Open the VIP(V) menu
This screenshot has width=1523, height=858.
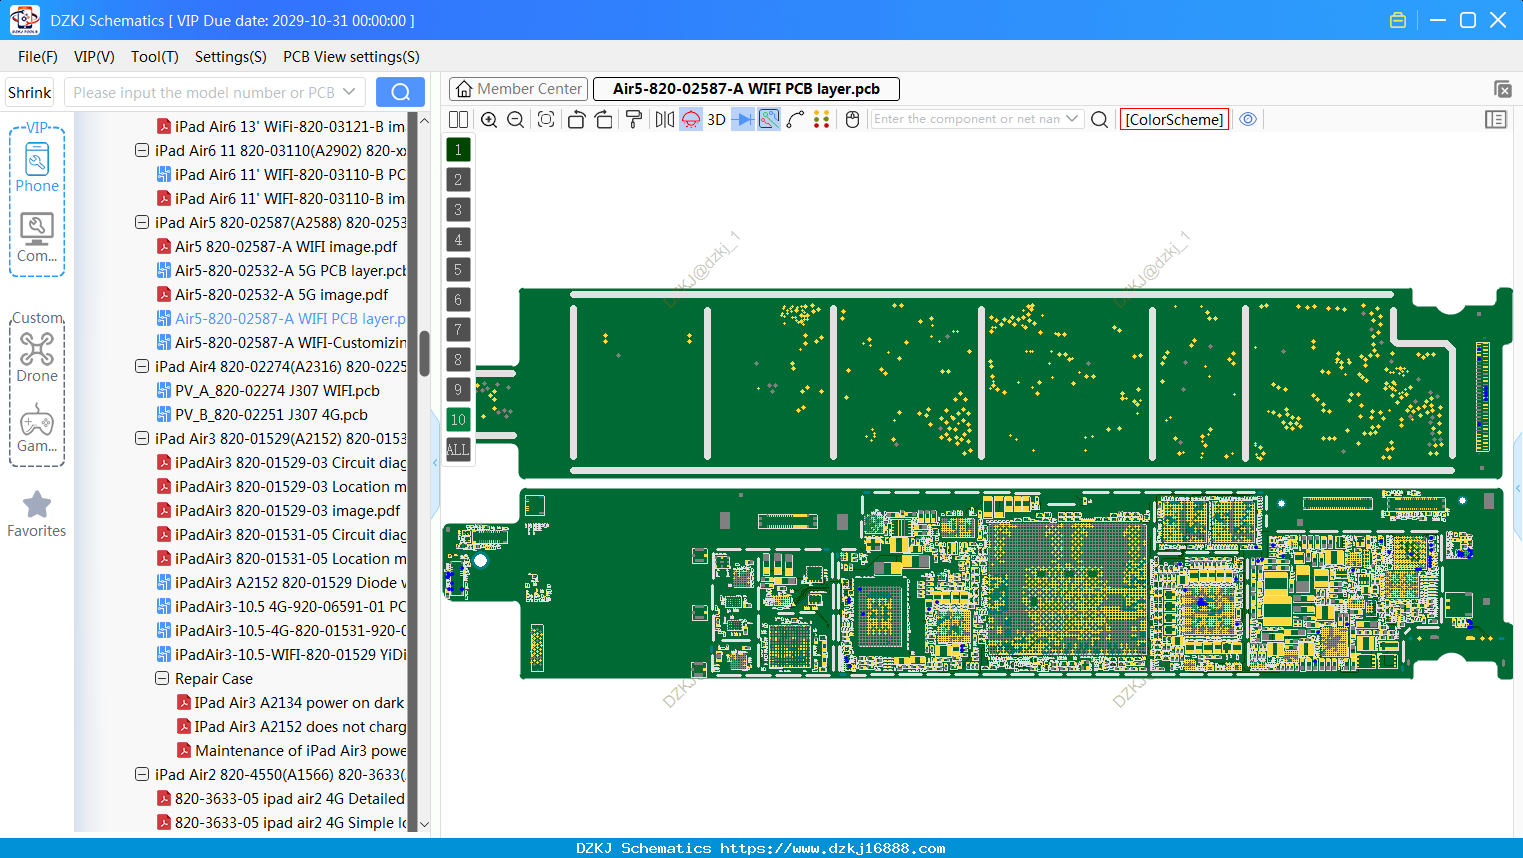click(94, 57)
